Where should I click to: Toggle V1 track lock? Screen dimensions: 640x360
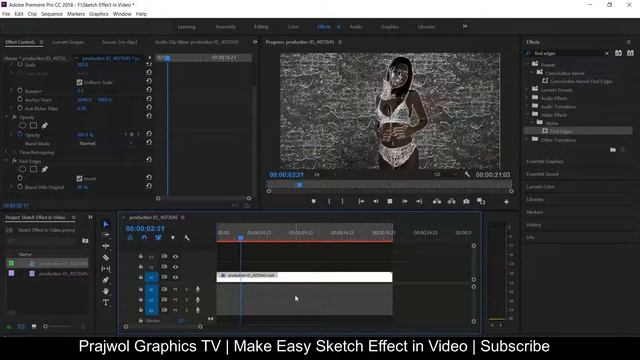click(140, 277)
